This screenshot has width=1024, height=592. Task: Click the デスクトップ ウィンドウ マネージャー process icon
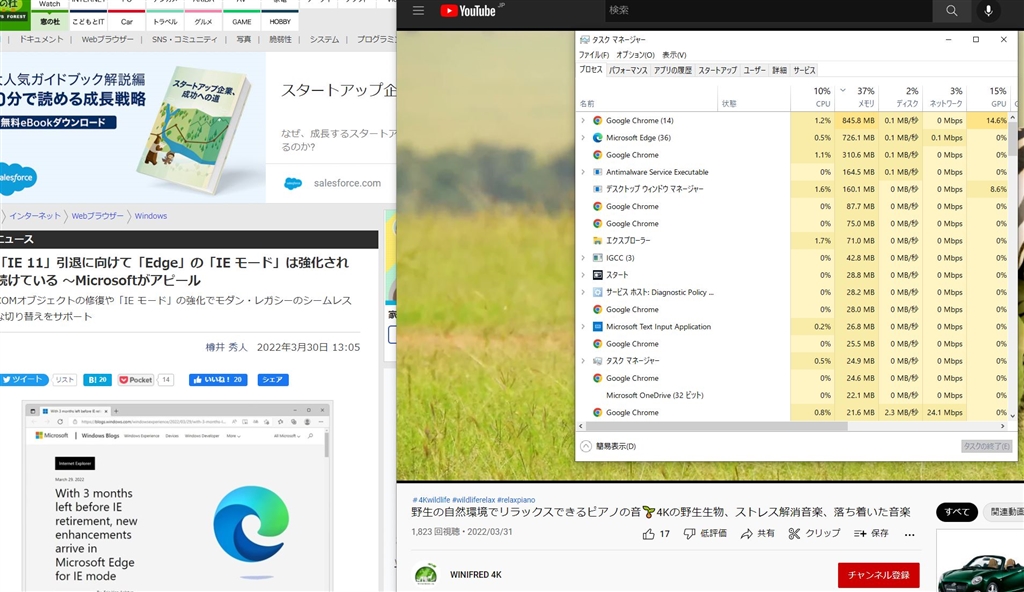597,189
